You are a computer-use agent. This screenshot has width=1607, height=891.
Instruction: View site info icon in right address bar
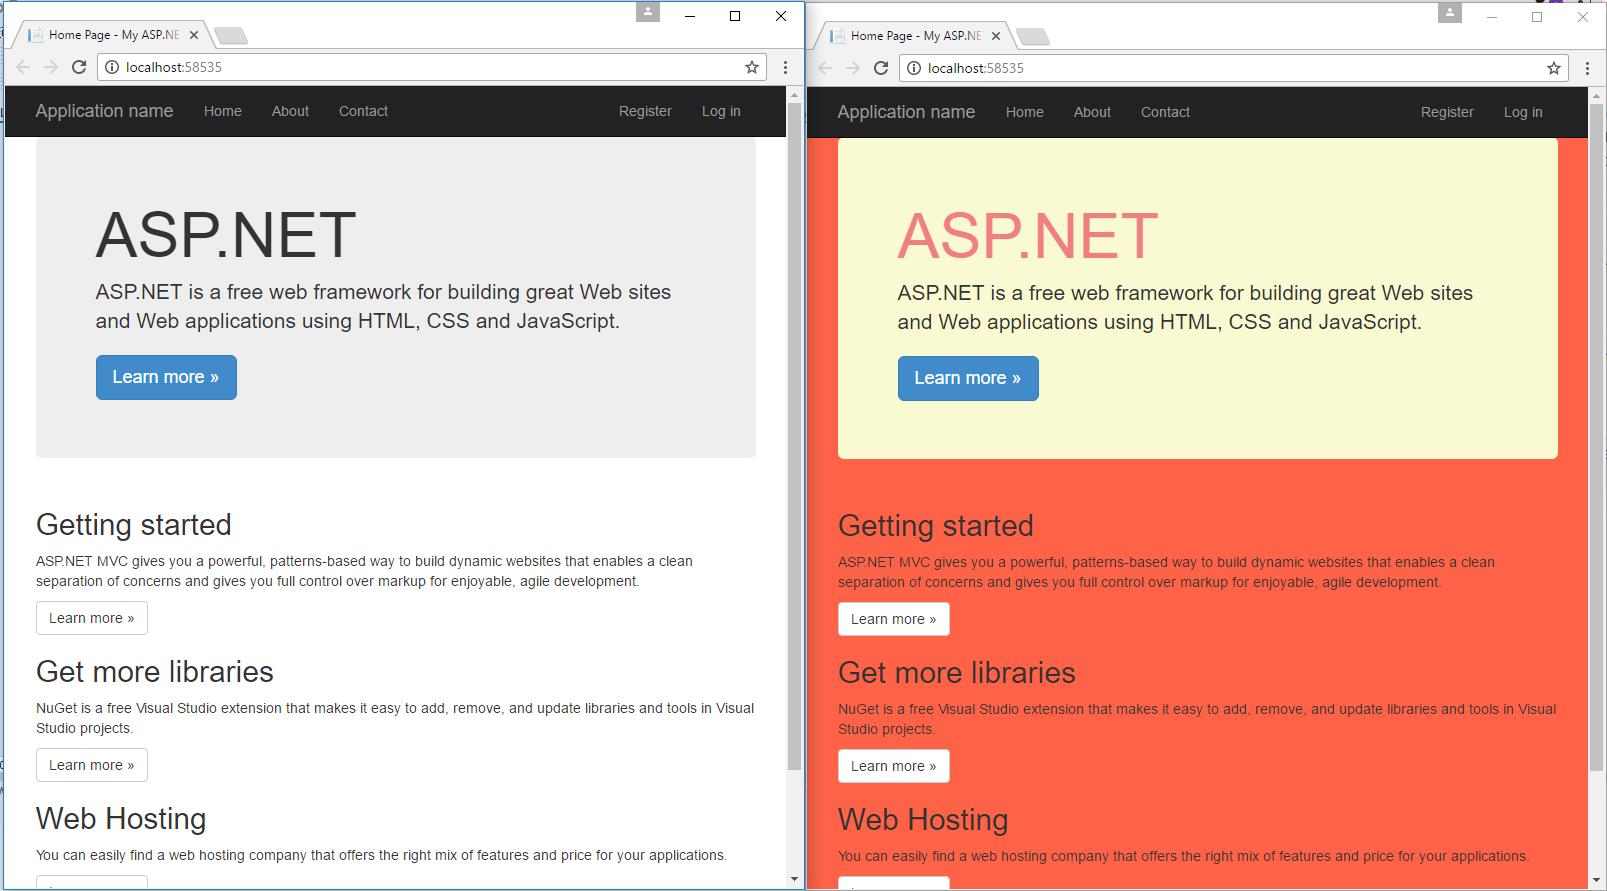[x=914, y=68]
